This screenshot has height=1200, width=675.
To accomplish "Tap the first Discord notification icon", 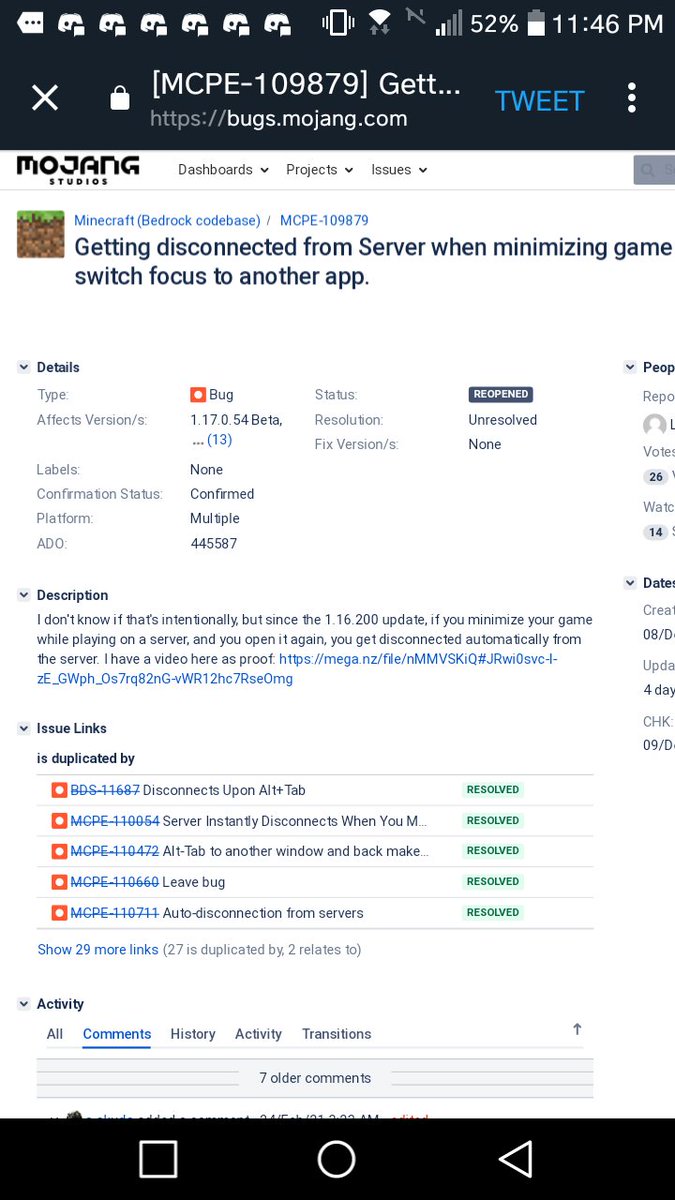I will (x=71, y=23).
